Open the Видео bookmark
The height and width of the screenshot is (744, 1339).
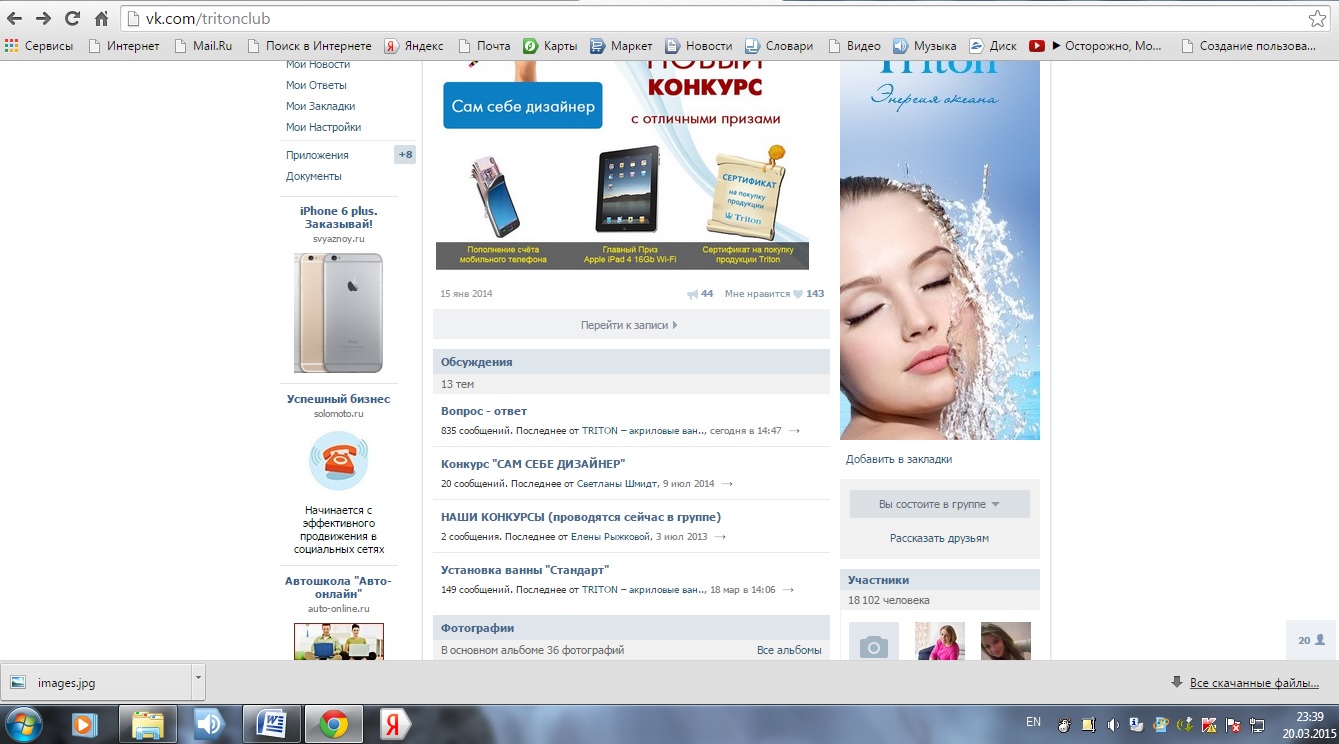click(853, 46)
